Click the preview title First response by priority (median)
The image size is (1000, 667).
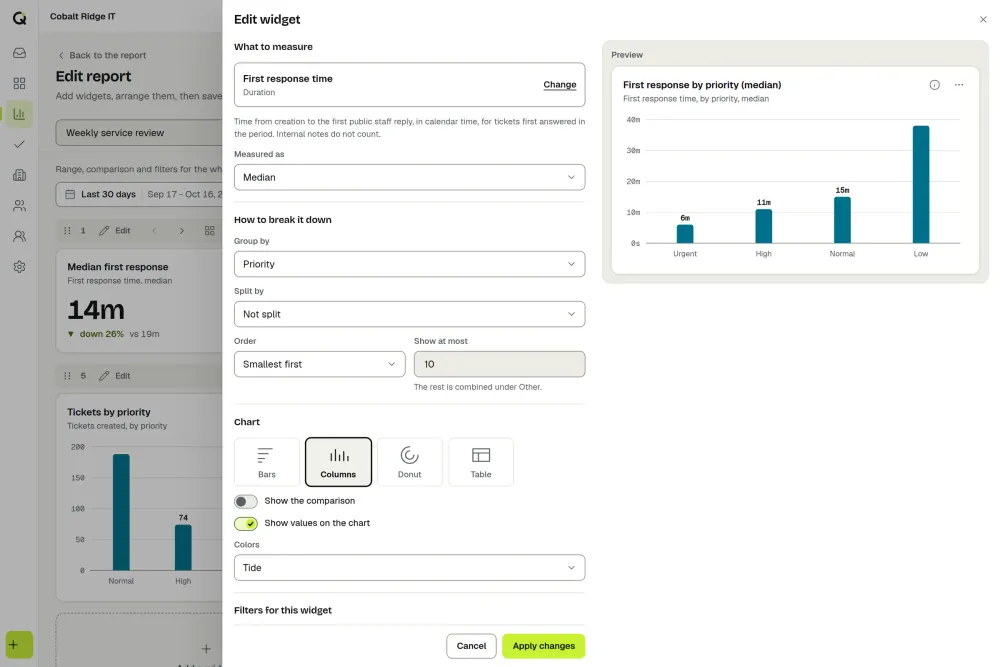(702, 85)
